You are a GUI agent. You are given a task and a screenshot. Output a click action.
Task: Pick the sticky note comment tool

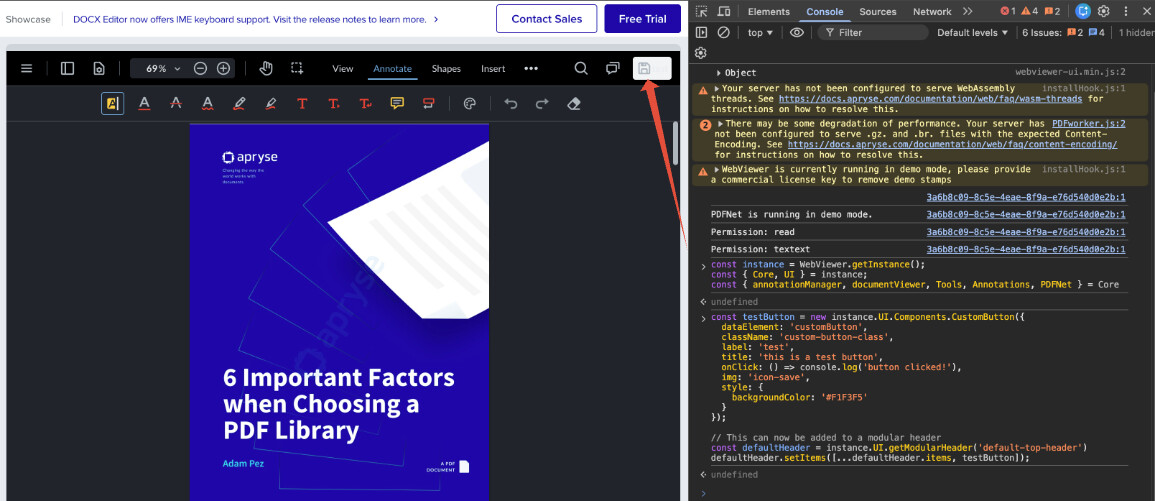(x=397, y=103)
